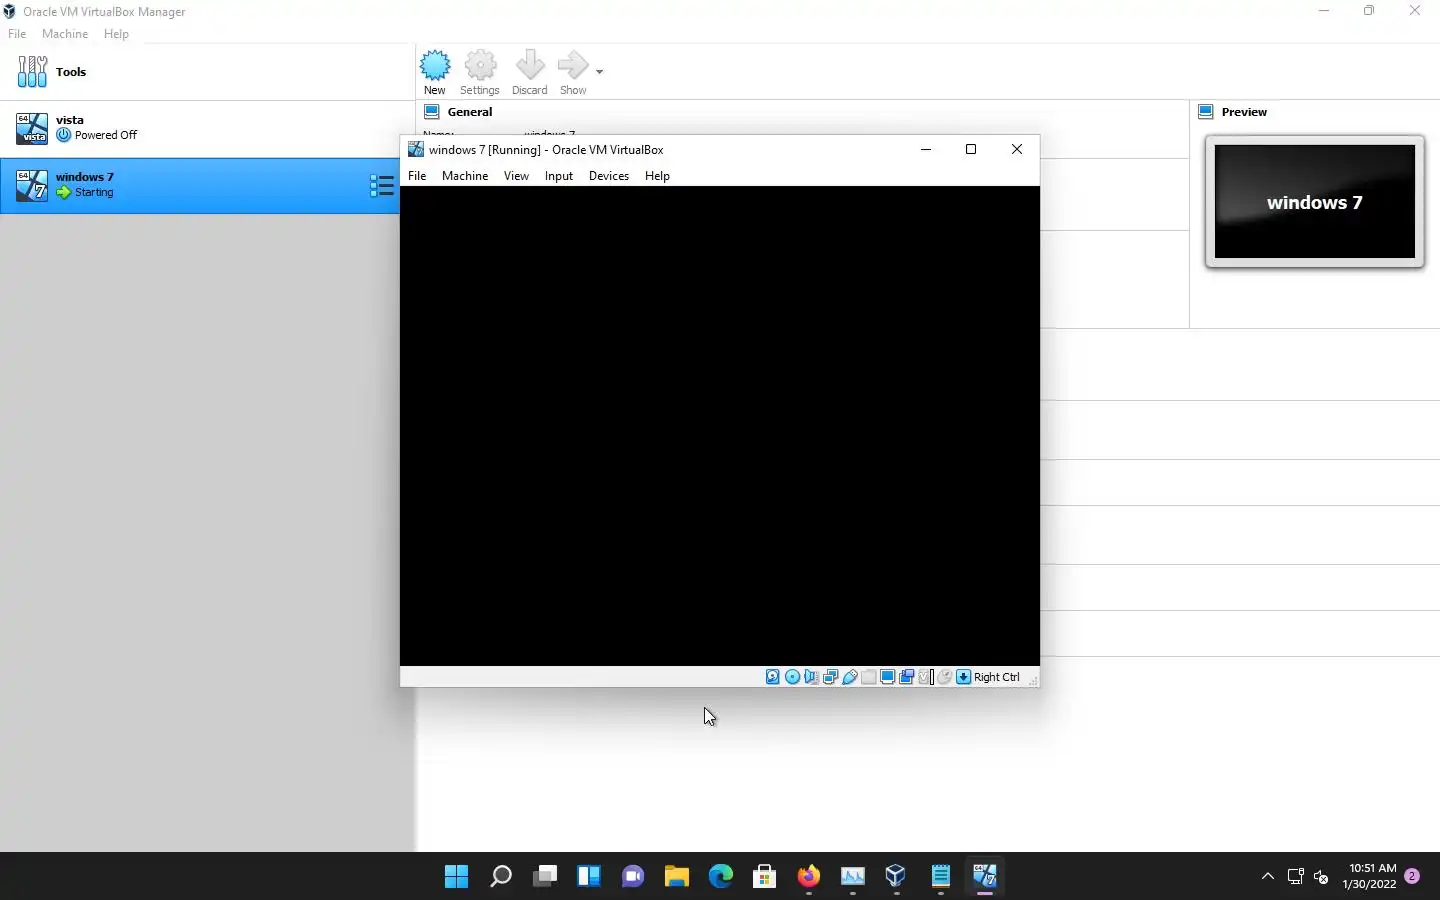Image resolution: width=1440 pixels, height=900 pixels.
Task: Click the Right Ctrl host key label
Action: coord(997,677)
